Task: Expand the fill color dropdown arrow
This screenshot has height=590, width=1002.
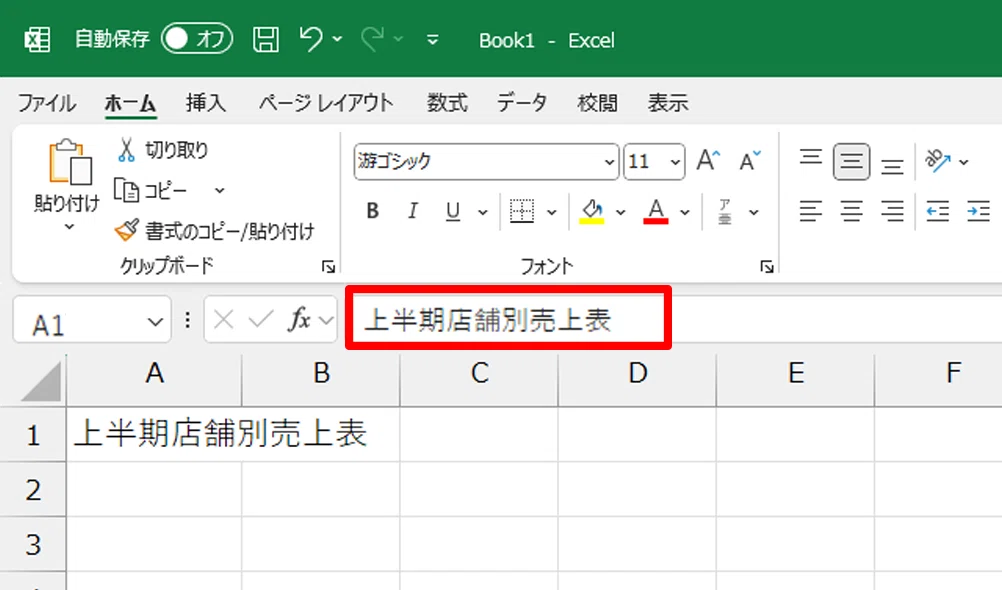Action: coord(620,212)
